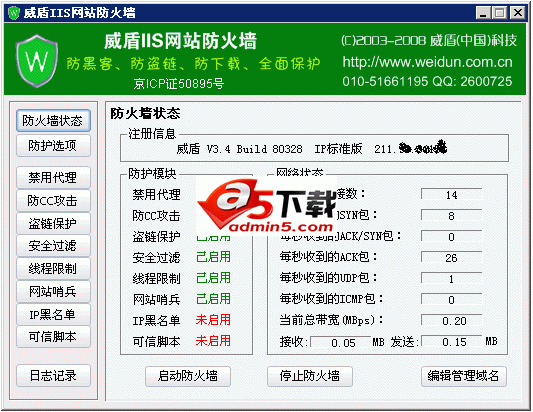
Task: Click the 停止防火墙 button
Action: (310, 376)
